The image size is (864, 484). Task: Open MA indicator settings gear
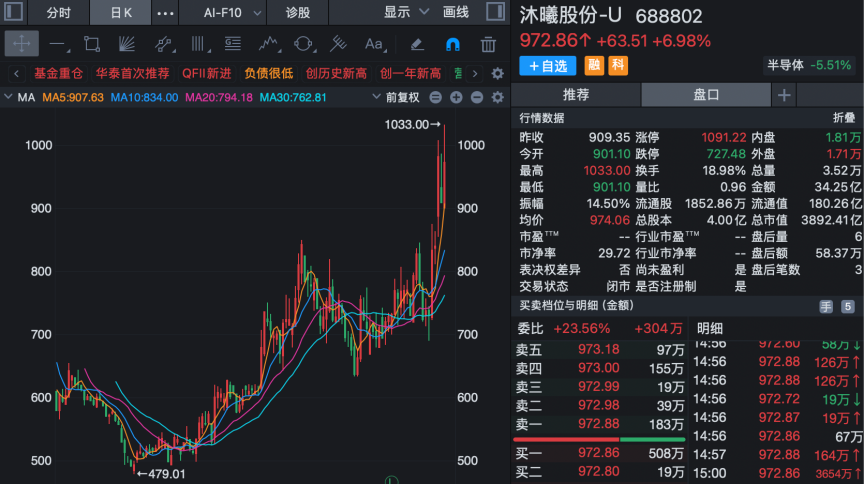click(498, 98)
